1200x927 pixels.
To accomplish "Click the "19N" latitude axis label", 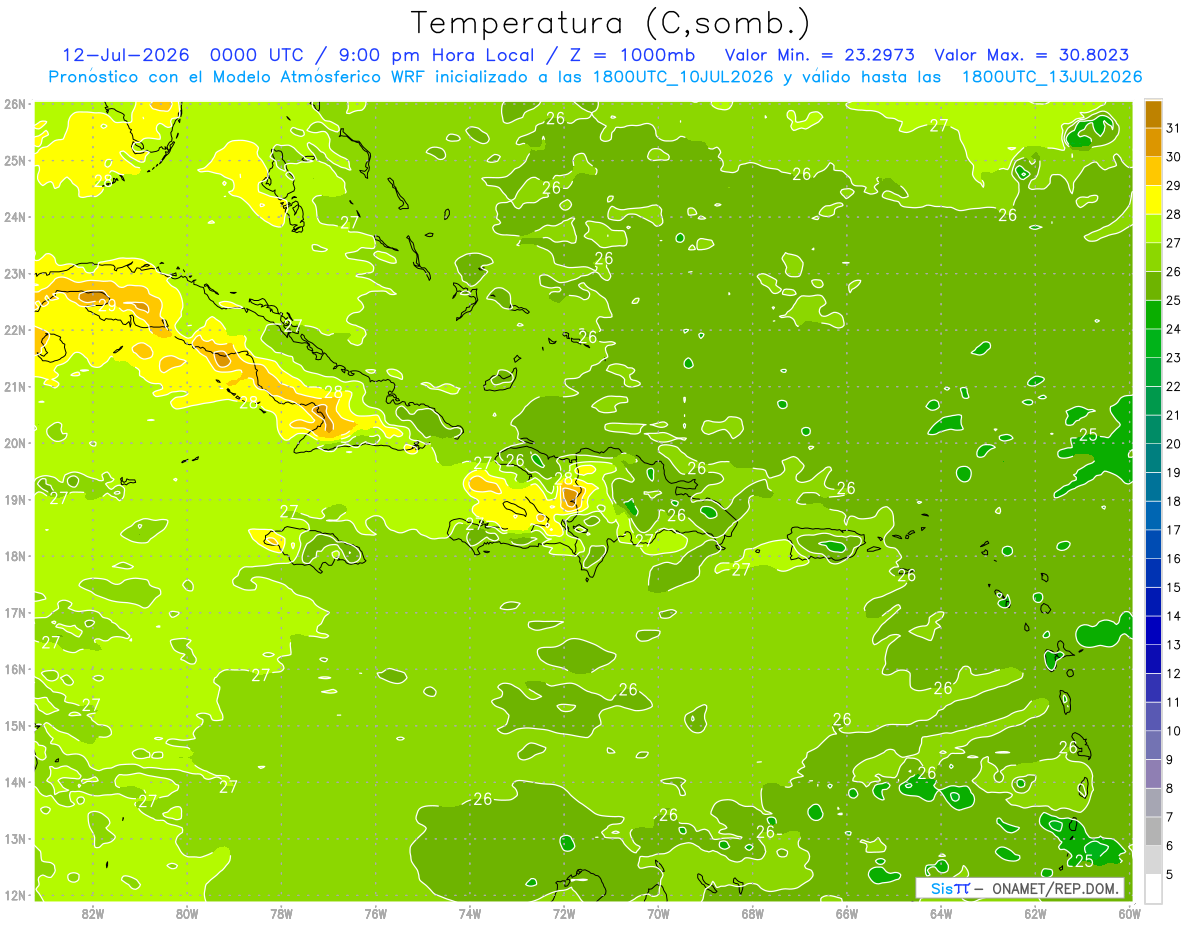I will pyautogui.click(x=14, y=499).
